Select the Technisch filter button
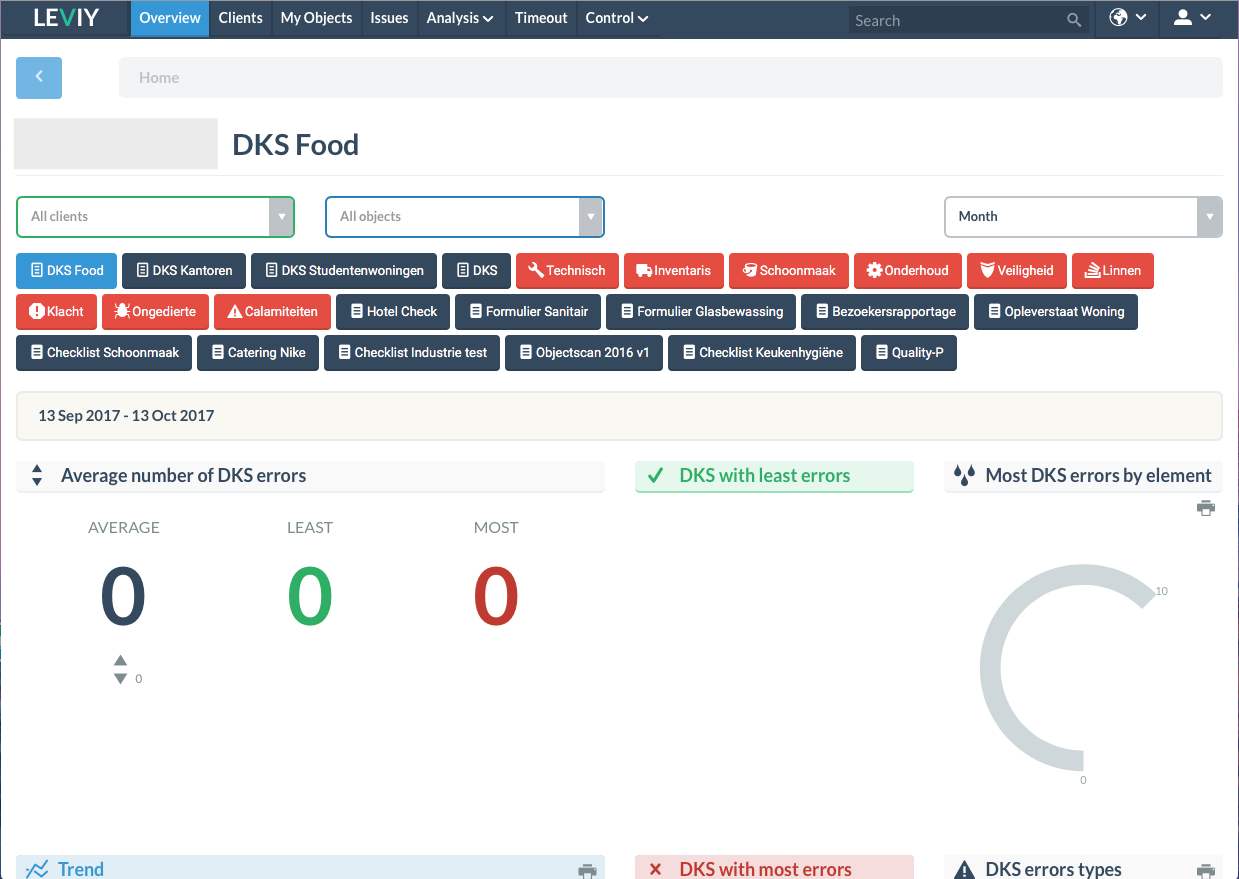The height and width of the screenshot is (879, 1239). 567,270
